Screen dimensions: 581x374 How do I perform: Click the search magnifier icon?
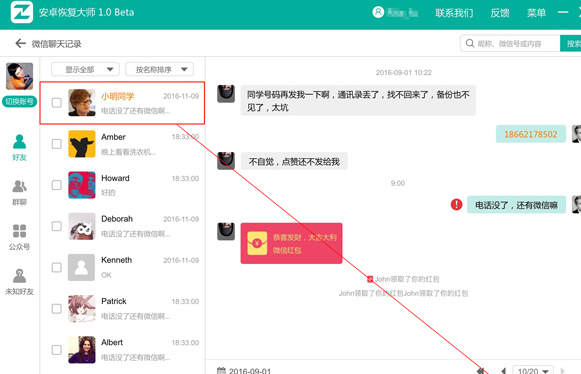[x=470, y=43]
